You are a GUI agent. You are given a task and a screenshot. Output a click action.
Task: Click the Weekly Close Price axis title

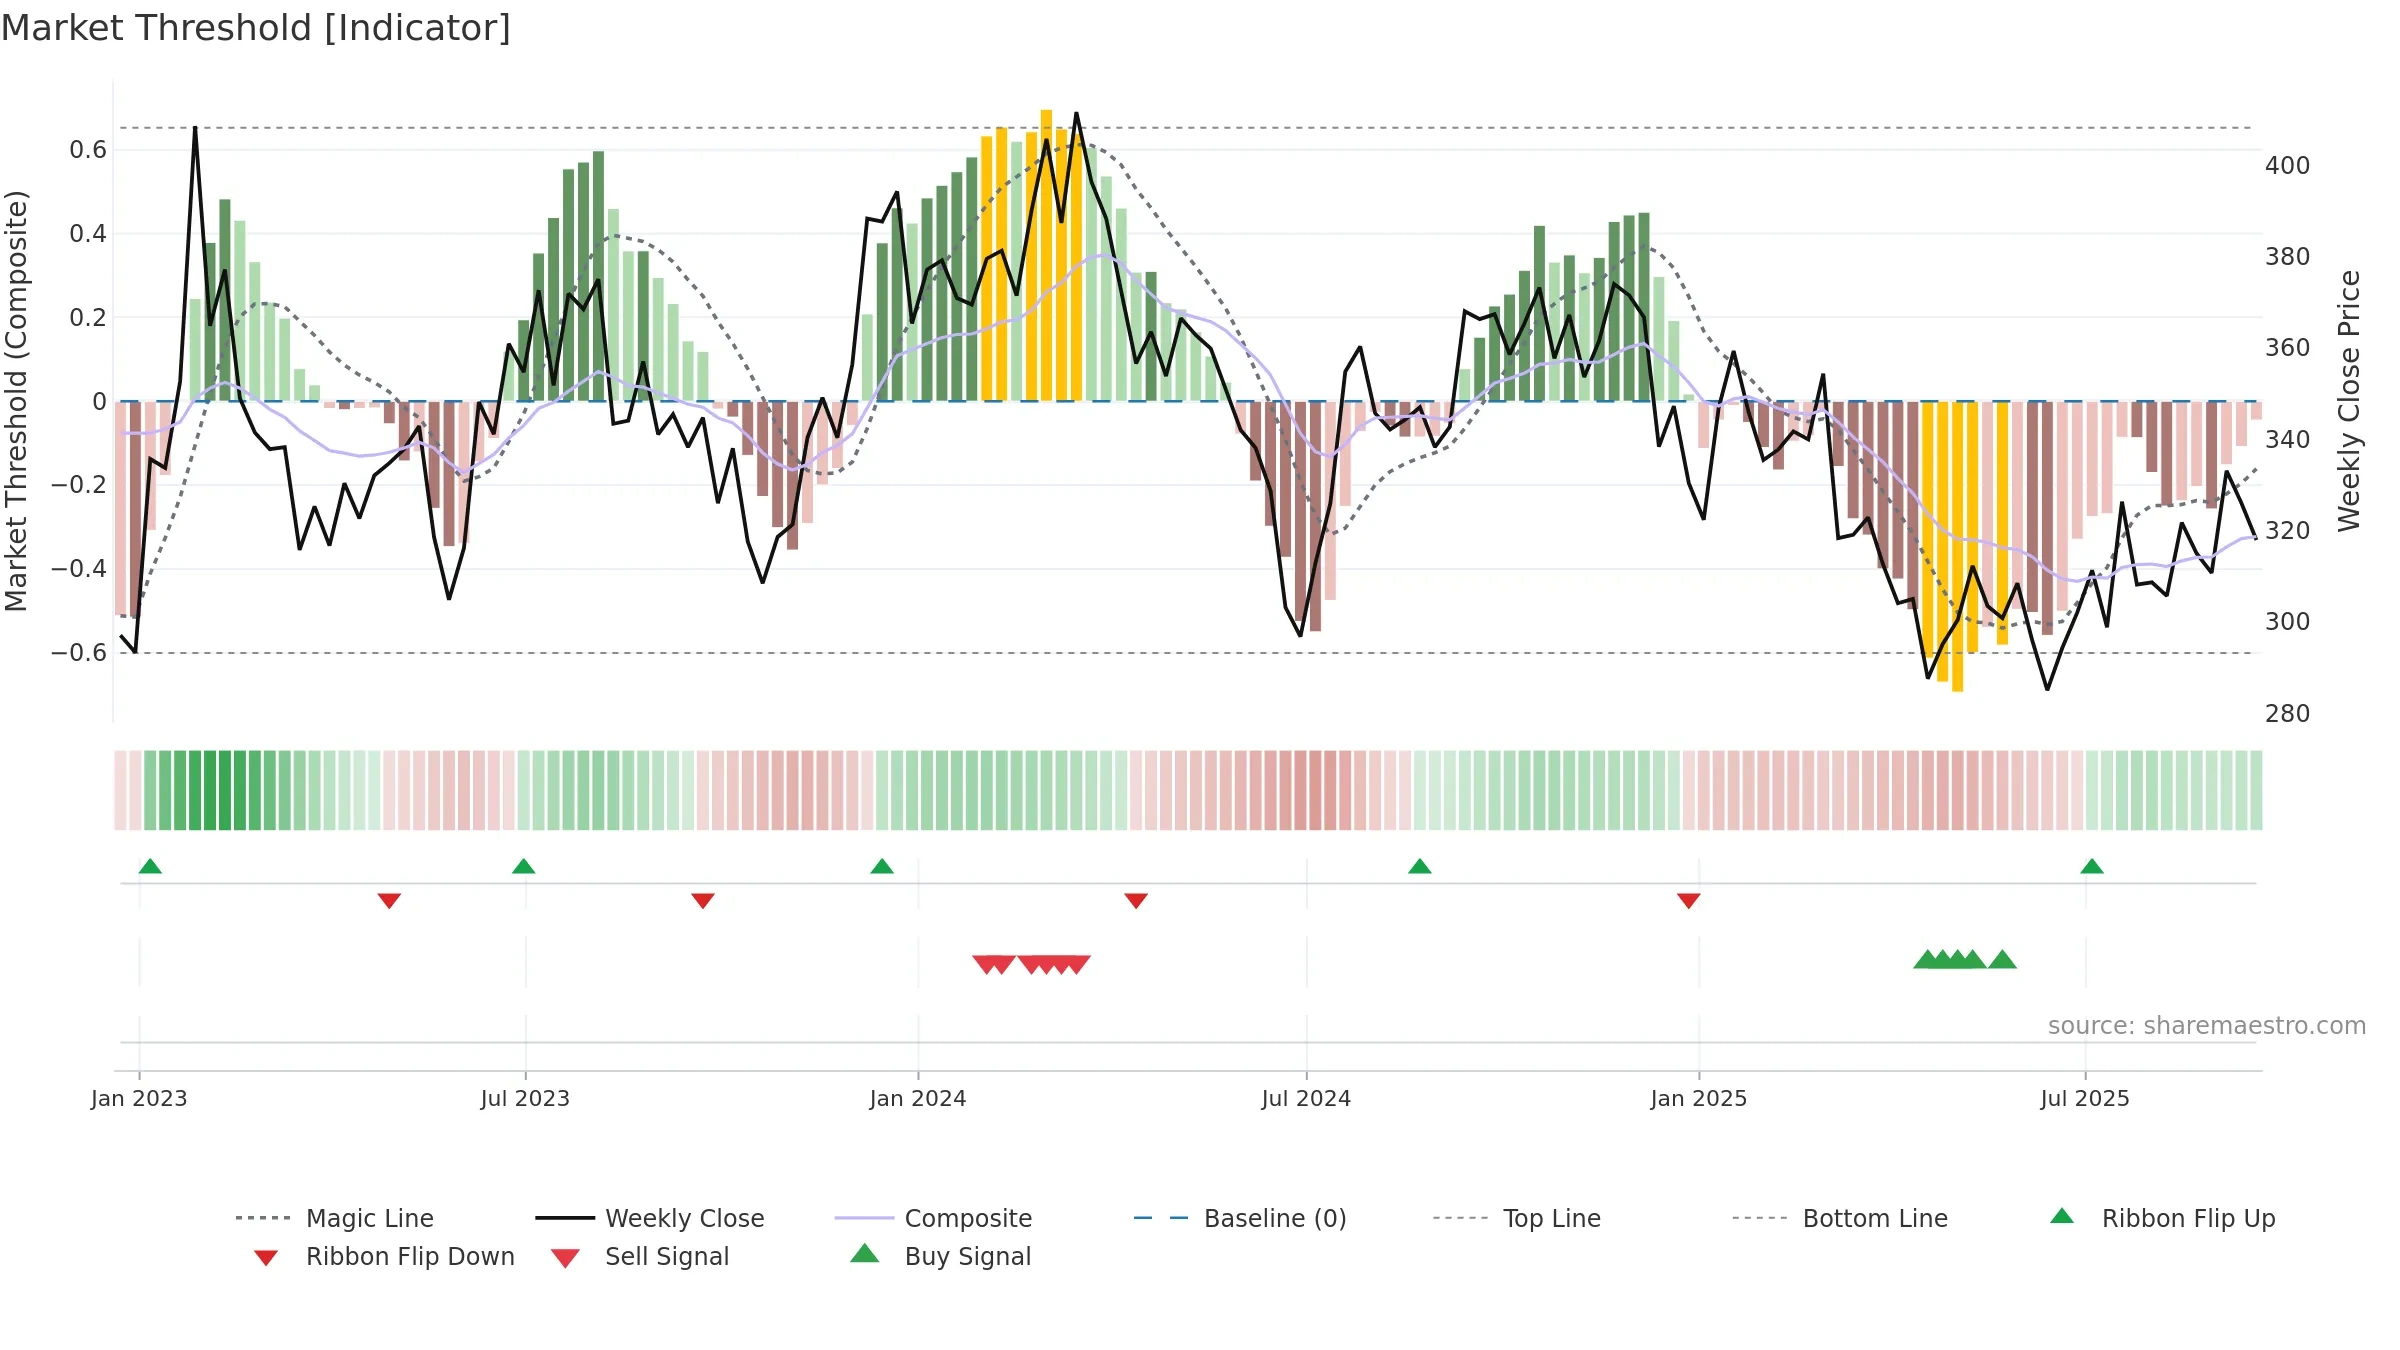tap(2349, 401)
